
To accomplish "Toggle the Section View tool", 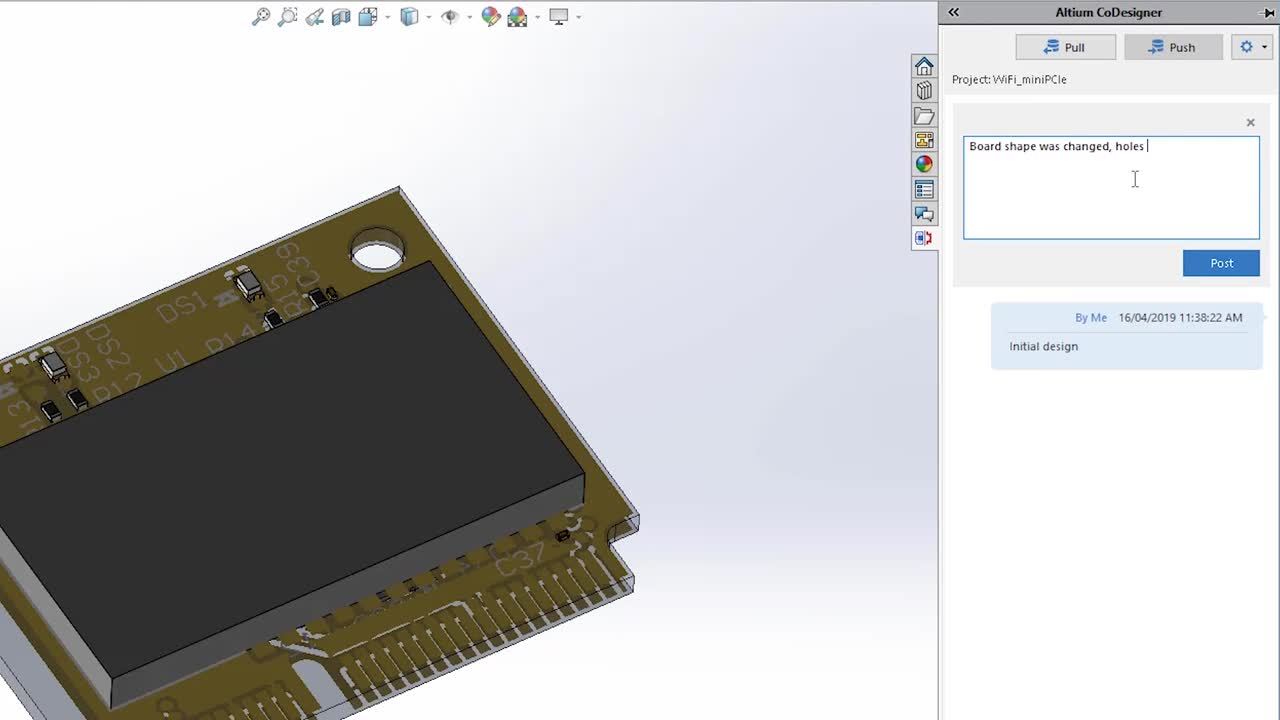I will (341, 17).
